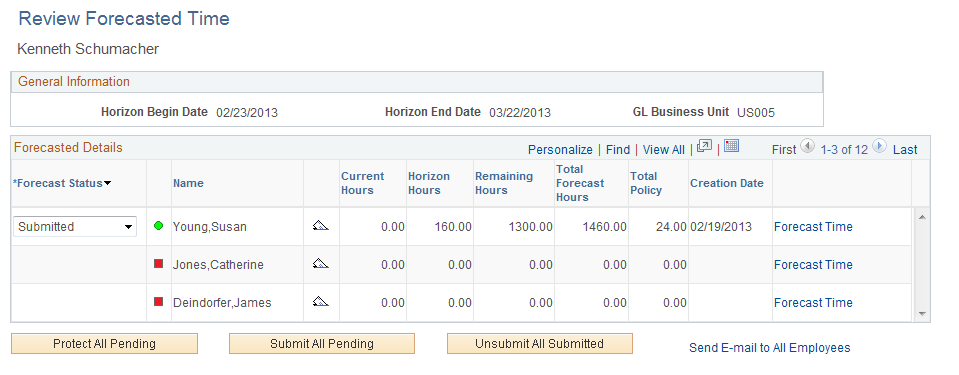Click red status square for Jones,Catherine

point(159,264)
